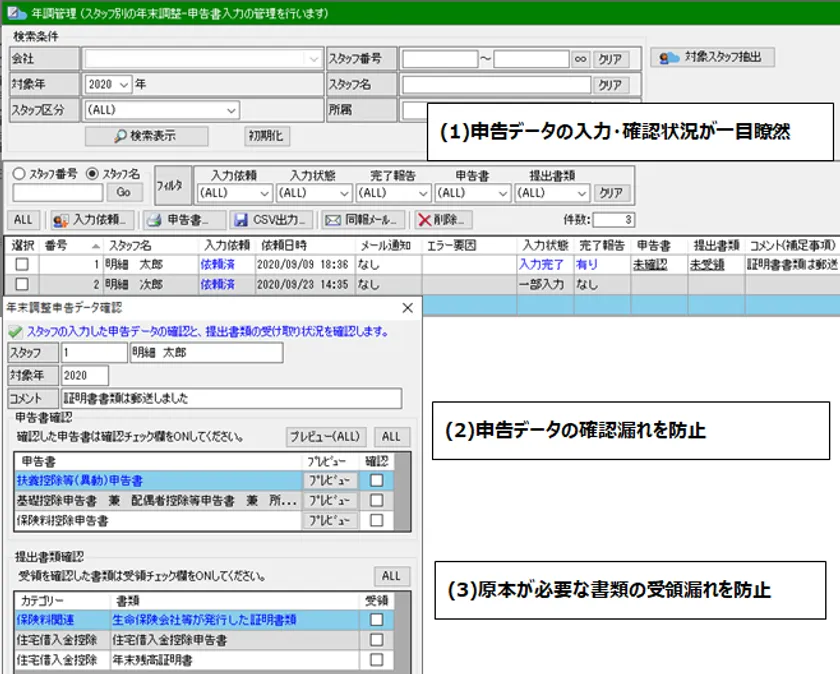Tick the selection checkbox for 明細 太郎
This screenshot has height=674, width=840.
(x=22, y=264)
